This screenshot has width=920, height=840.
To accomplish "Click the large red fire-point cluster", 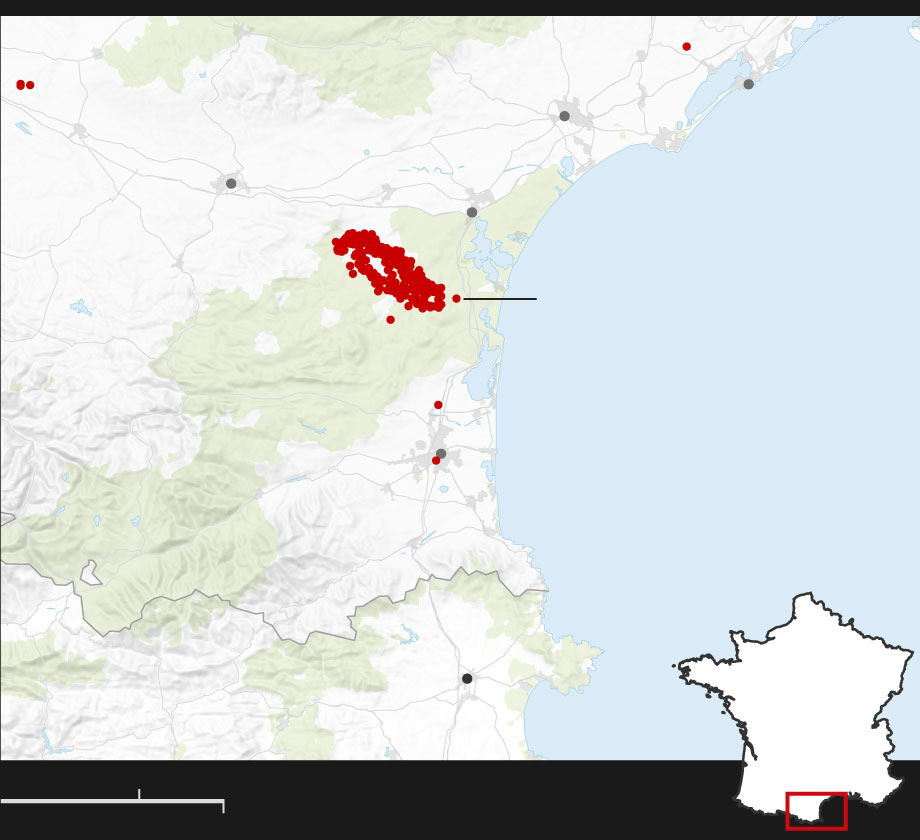I will [390, 270].
